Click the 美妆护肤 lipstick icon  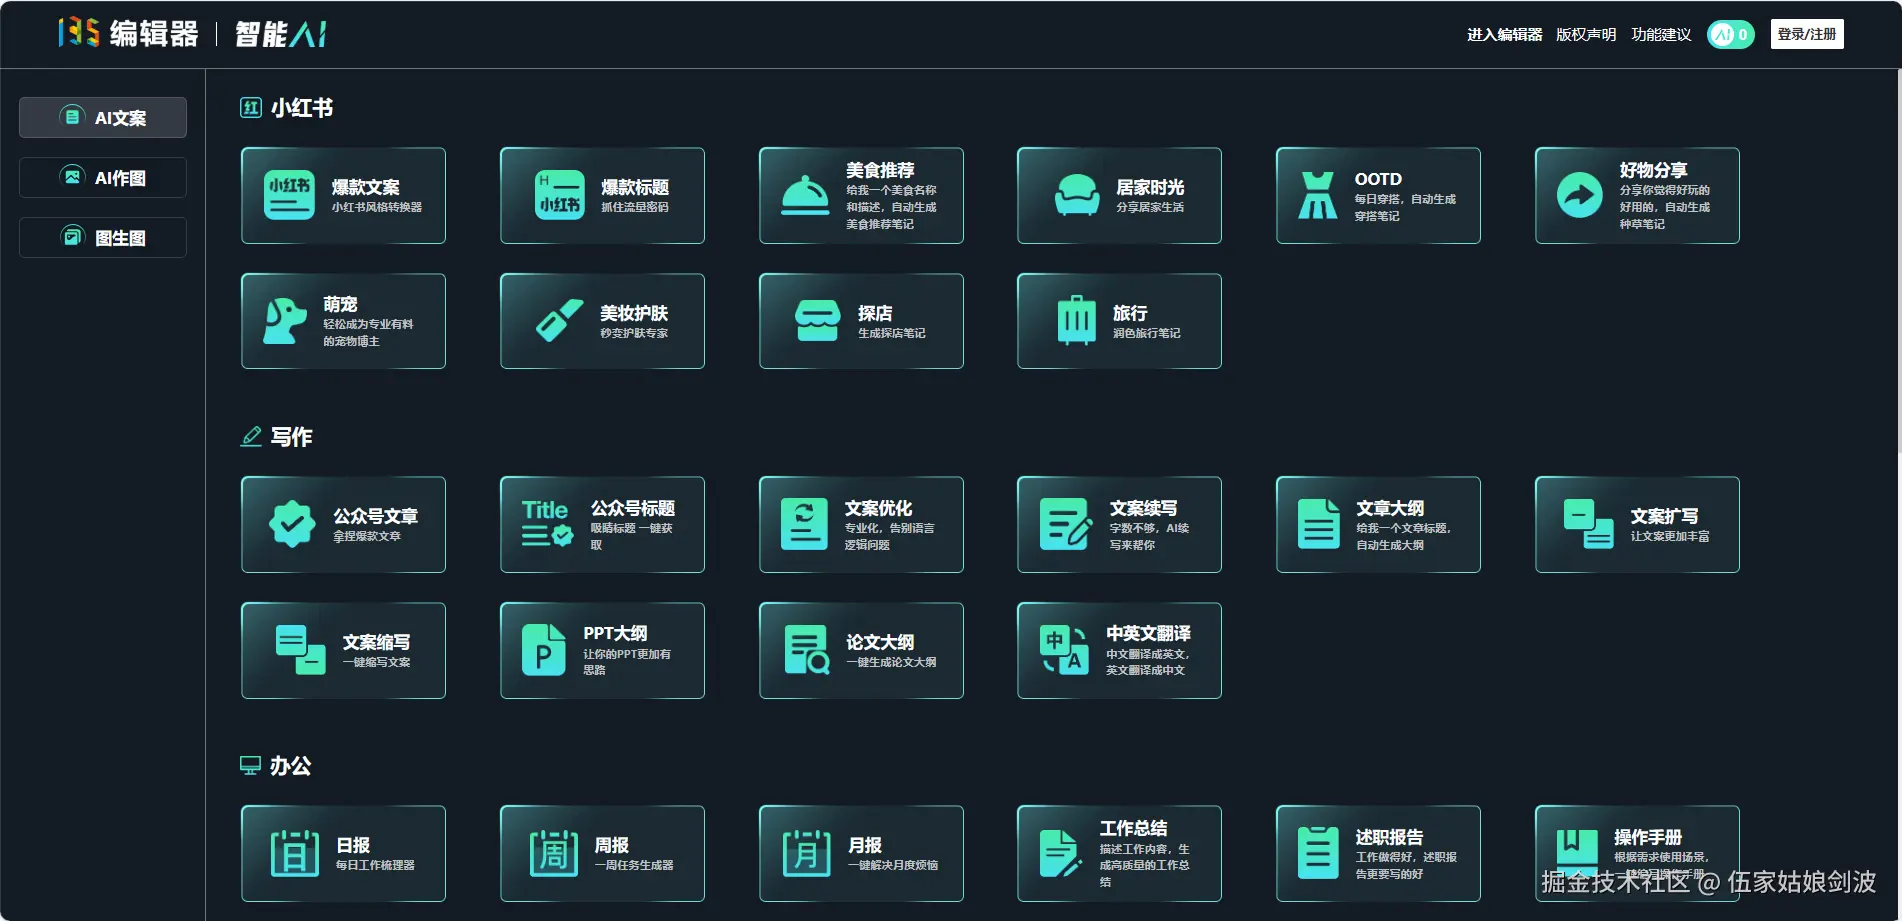(x=559, y=321)
